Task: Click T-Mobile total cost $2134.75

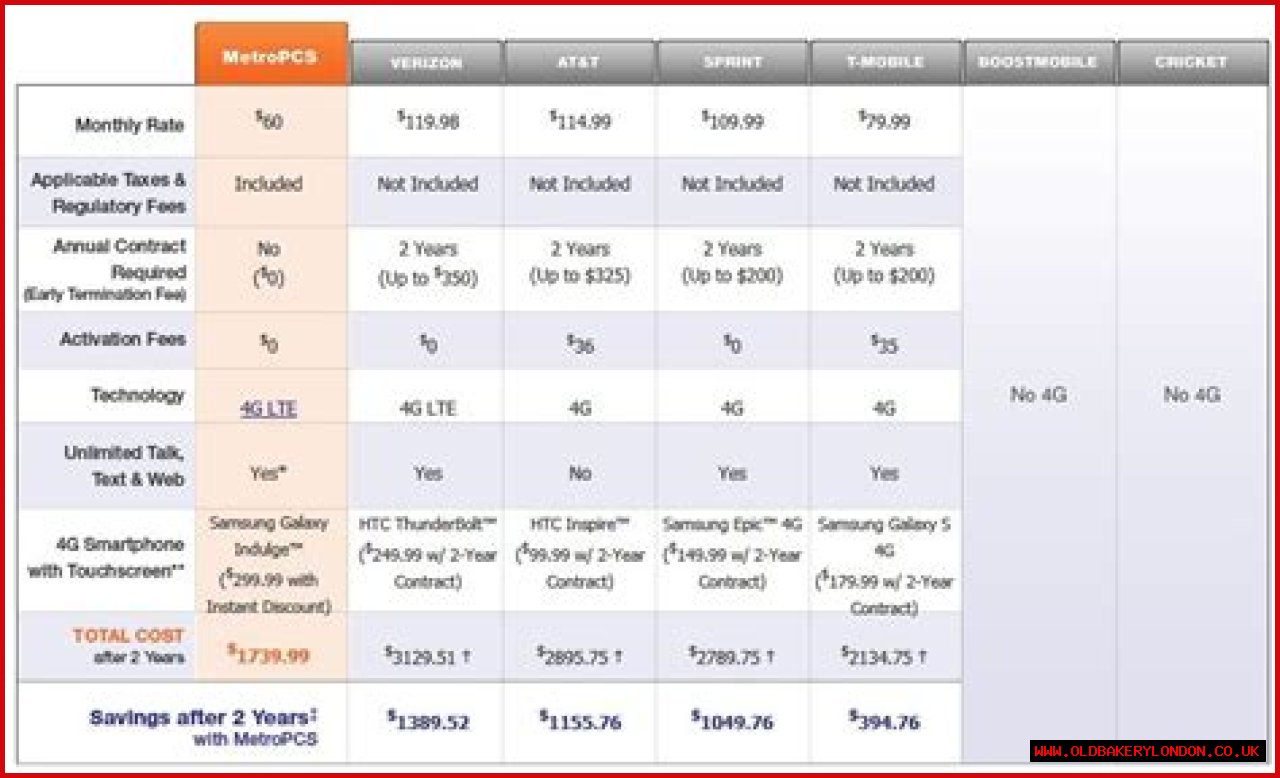Action: click(884, 655)
